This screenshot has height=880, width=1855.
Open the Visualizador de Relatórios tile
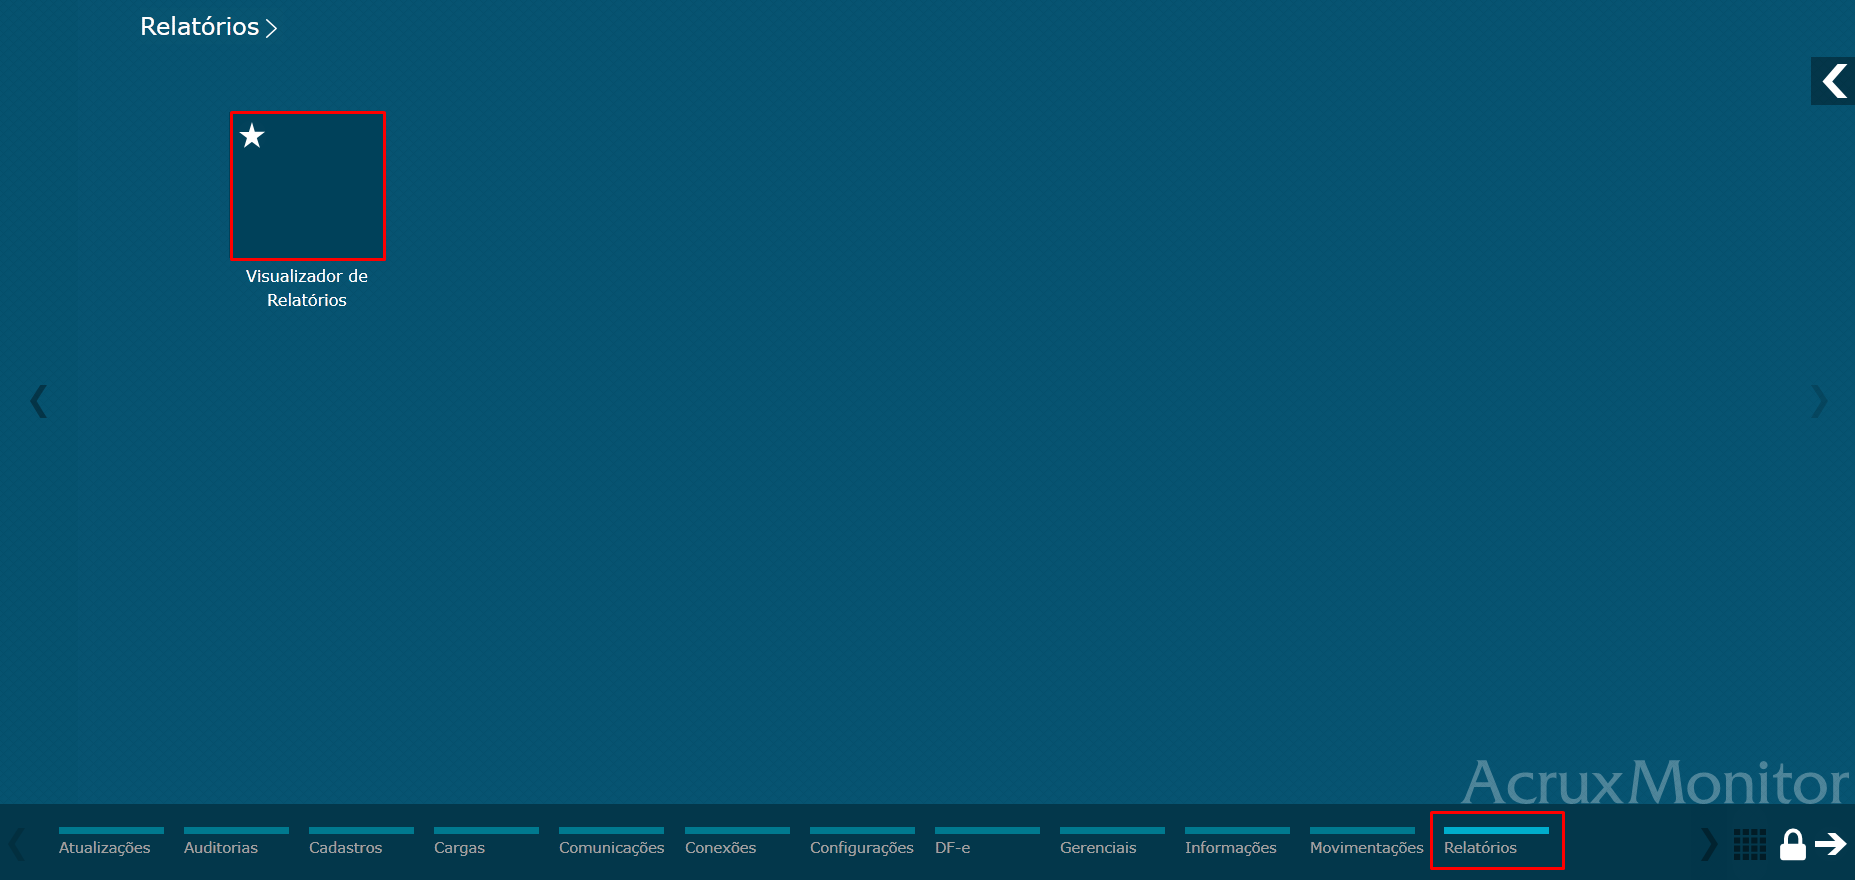pyautogui.click(x=308, y=186)
